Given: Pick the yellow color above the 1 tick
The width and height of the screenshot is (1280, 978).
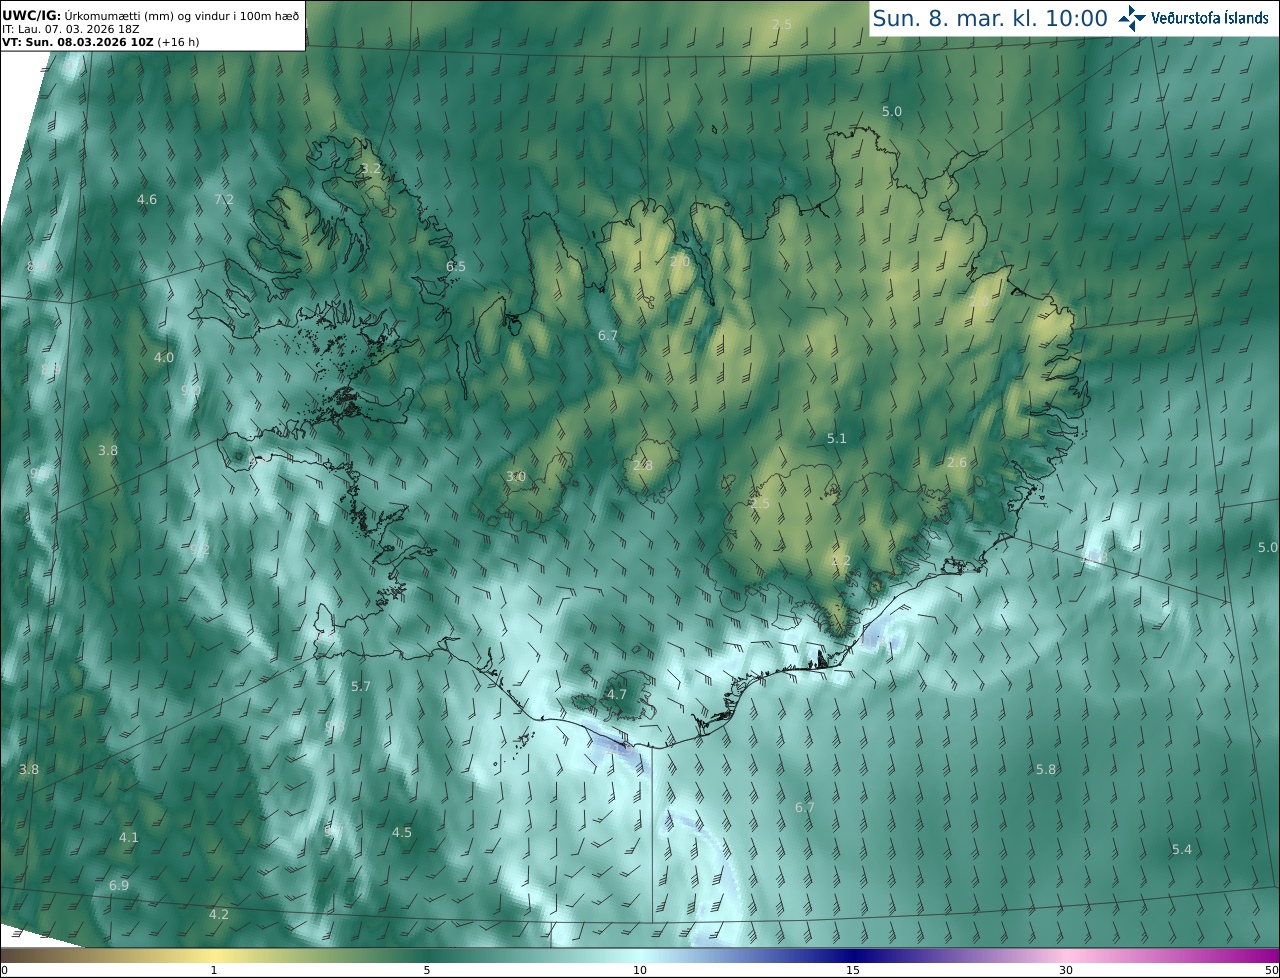Looking at the screenshot, I should click(214, 955).
